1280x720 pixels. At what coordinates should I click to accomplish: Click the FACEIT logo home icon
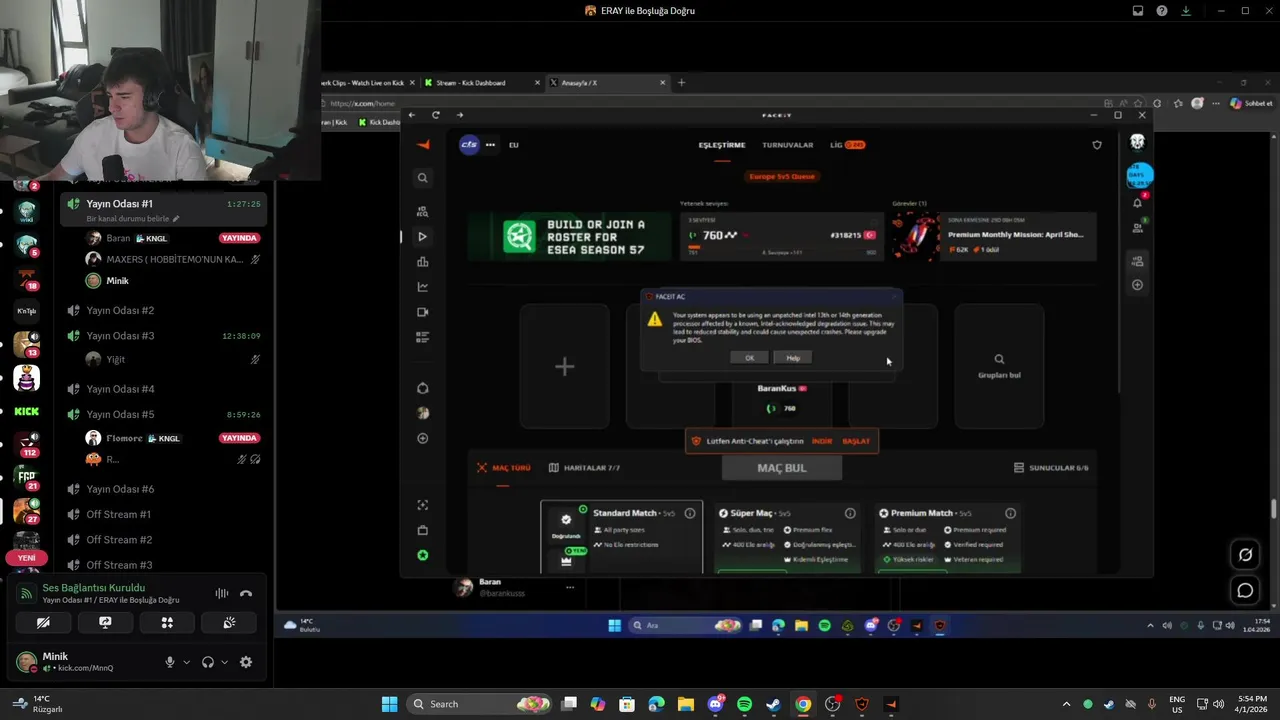pyautogui.click(x=423, y=145)
